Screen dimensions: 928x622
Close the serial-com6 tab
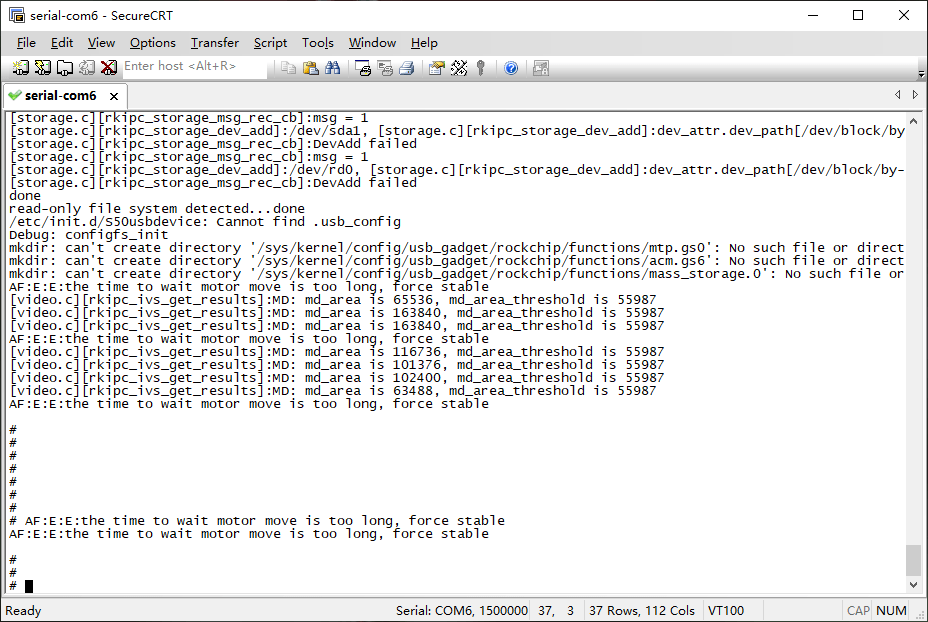coord(114,96)
